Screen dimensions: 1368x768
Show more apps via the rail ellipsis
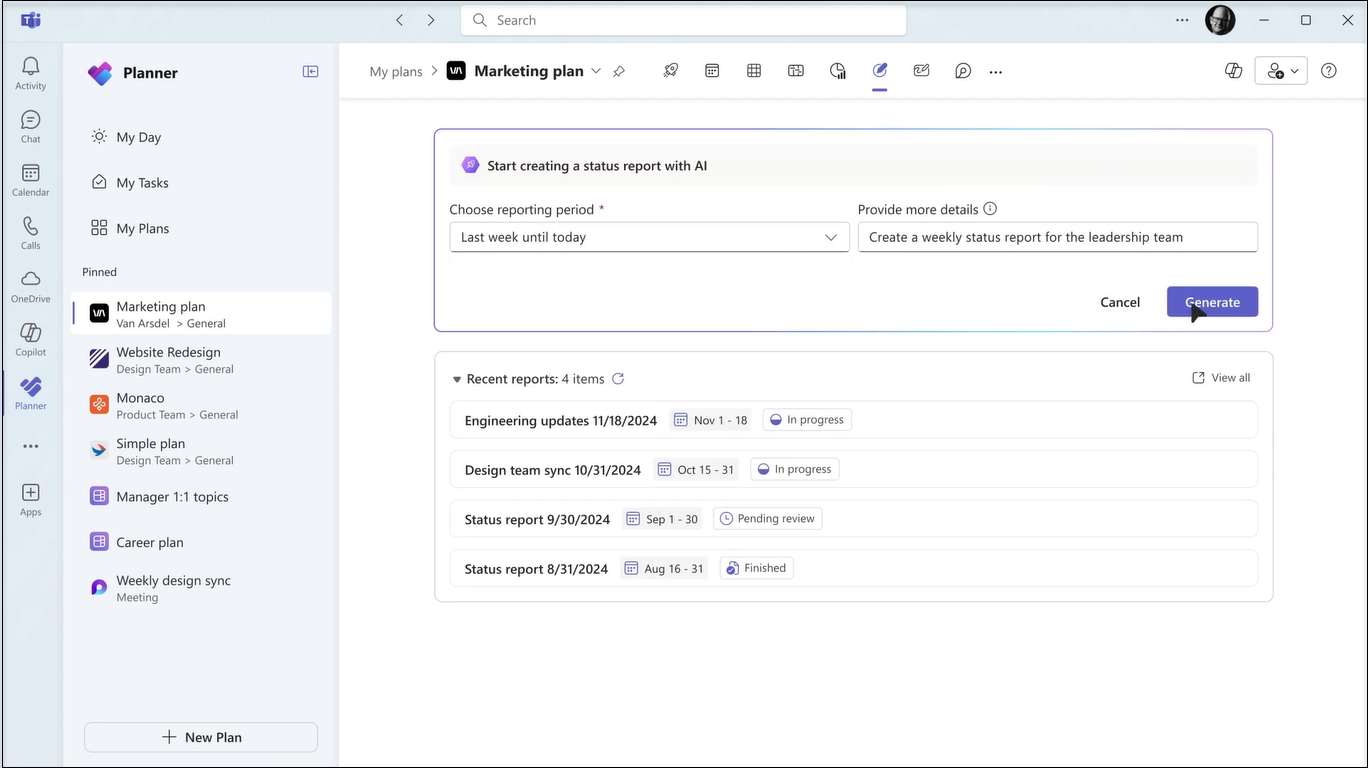click(x=31, y=446)
